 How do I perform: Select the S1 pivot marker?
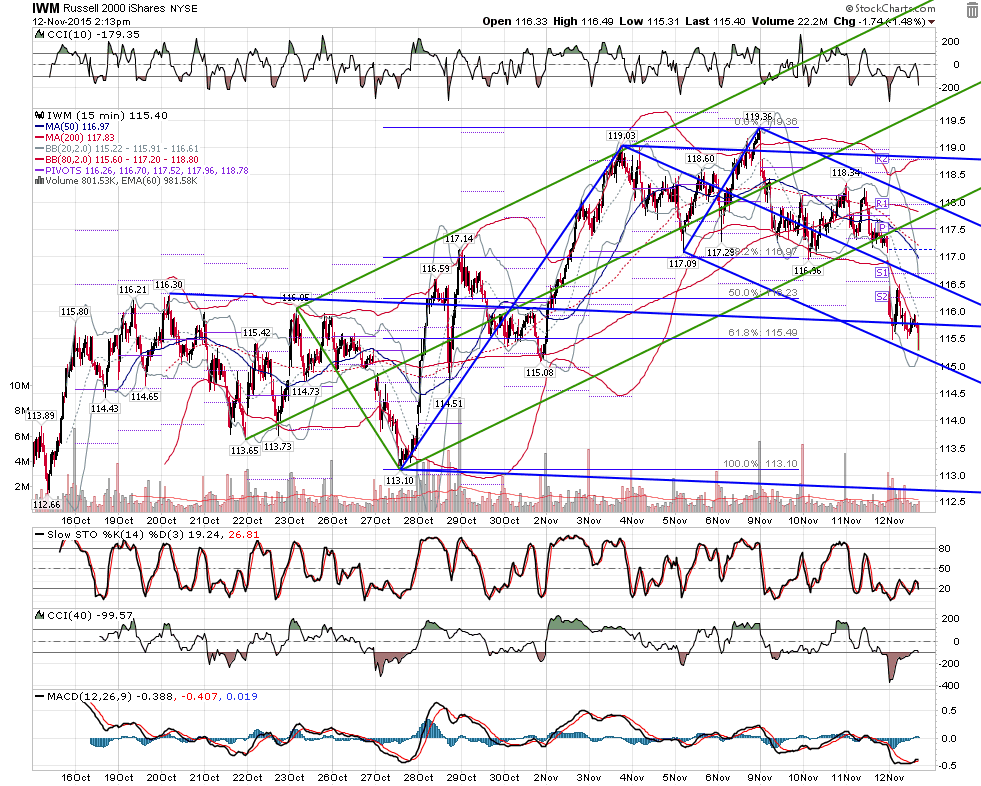tap(882, 272)
